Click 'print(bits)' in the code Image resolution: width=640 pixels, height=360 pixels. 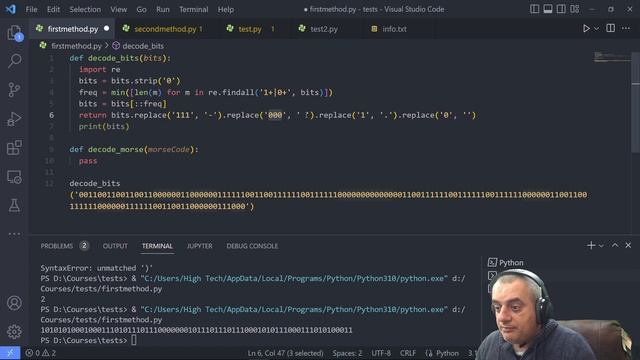click(104, 127)
